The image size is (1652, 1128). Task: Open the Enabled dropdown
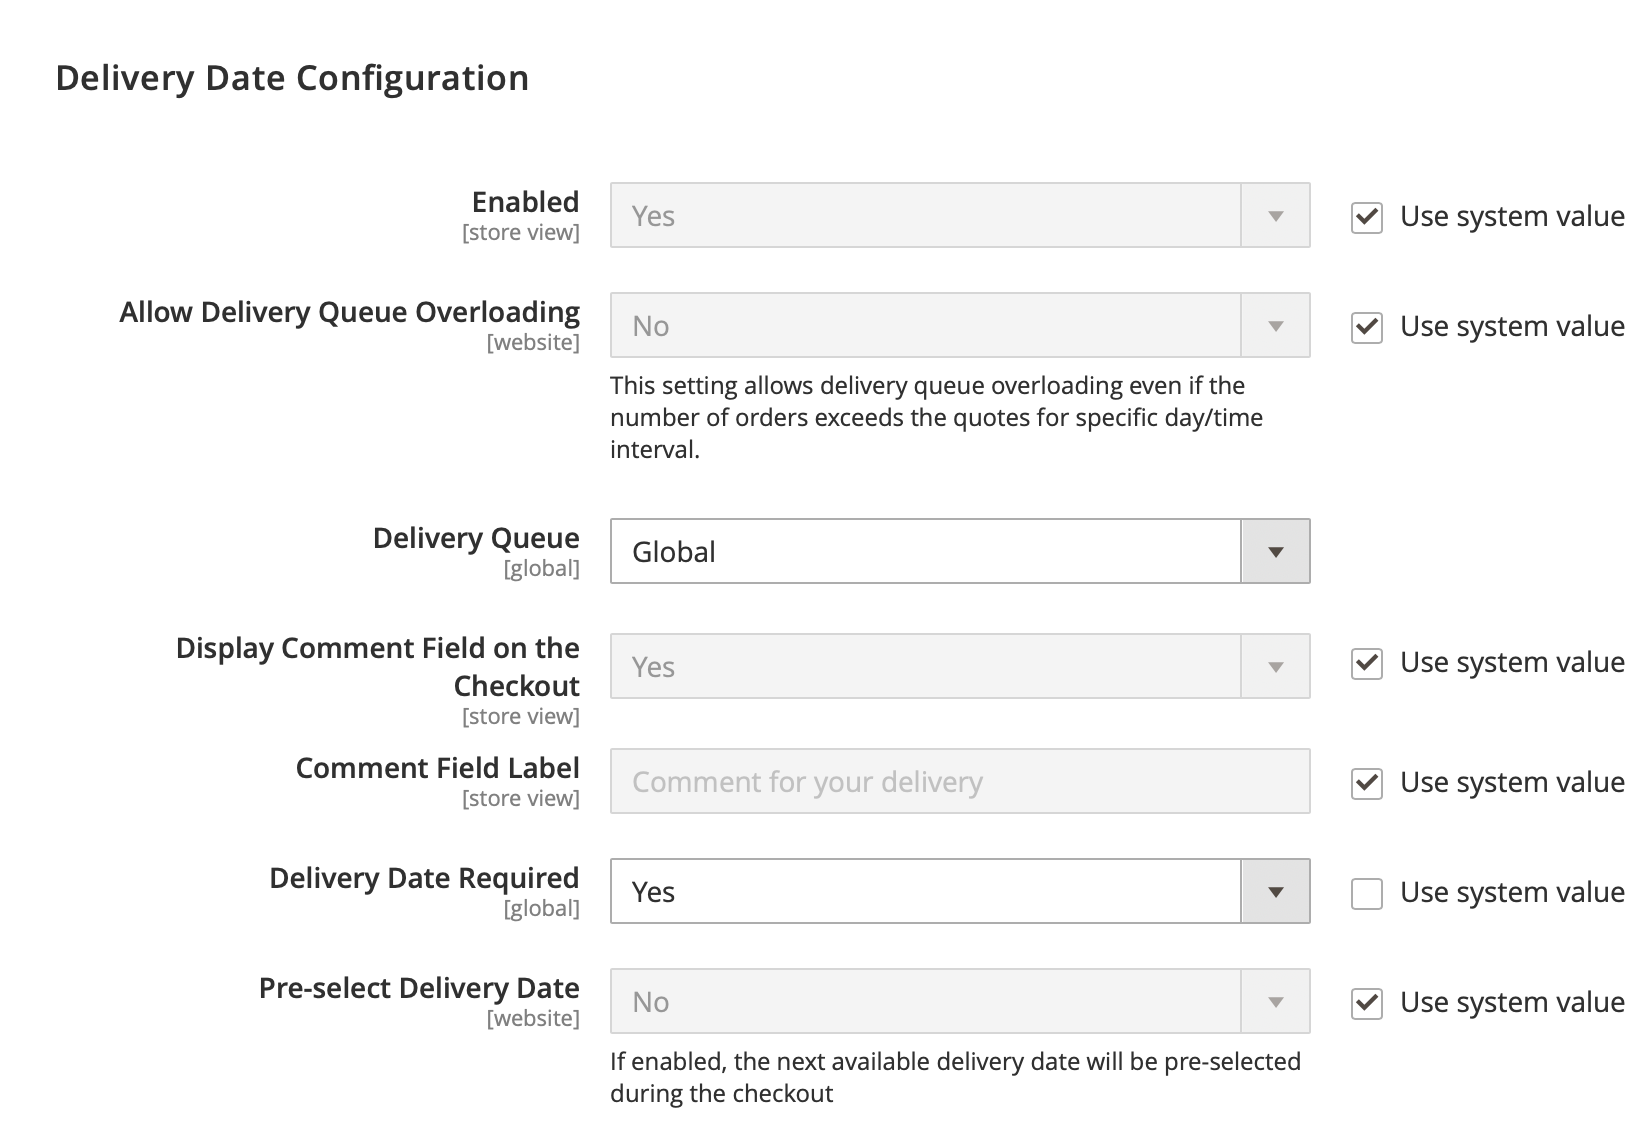coord(960,215)
